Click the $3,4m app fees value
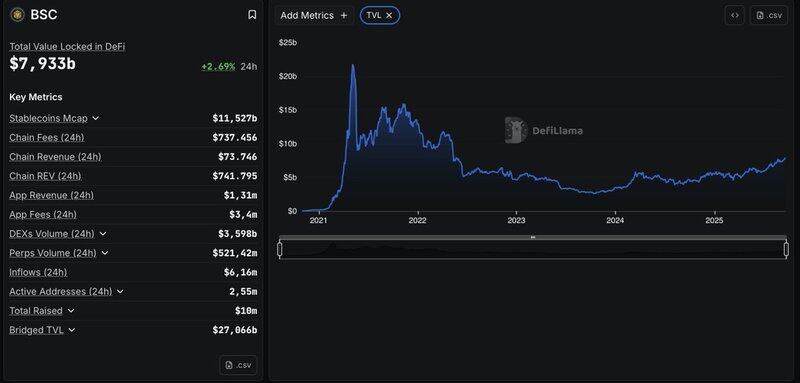 (x=243, y=215)
